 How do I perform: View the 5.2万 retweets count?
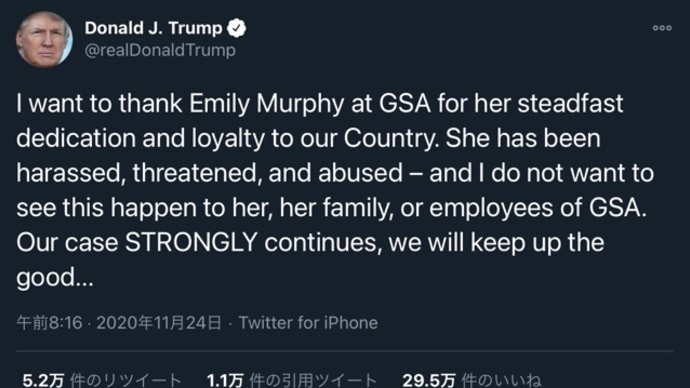pyautogui.click(x=43, y=380)
